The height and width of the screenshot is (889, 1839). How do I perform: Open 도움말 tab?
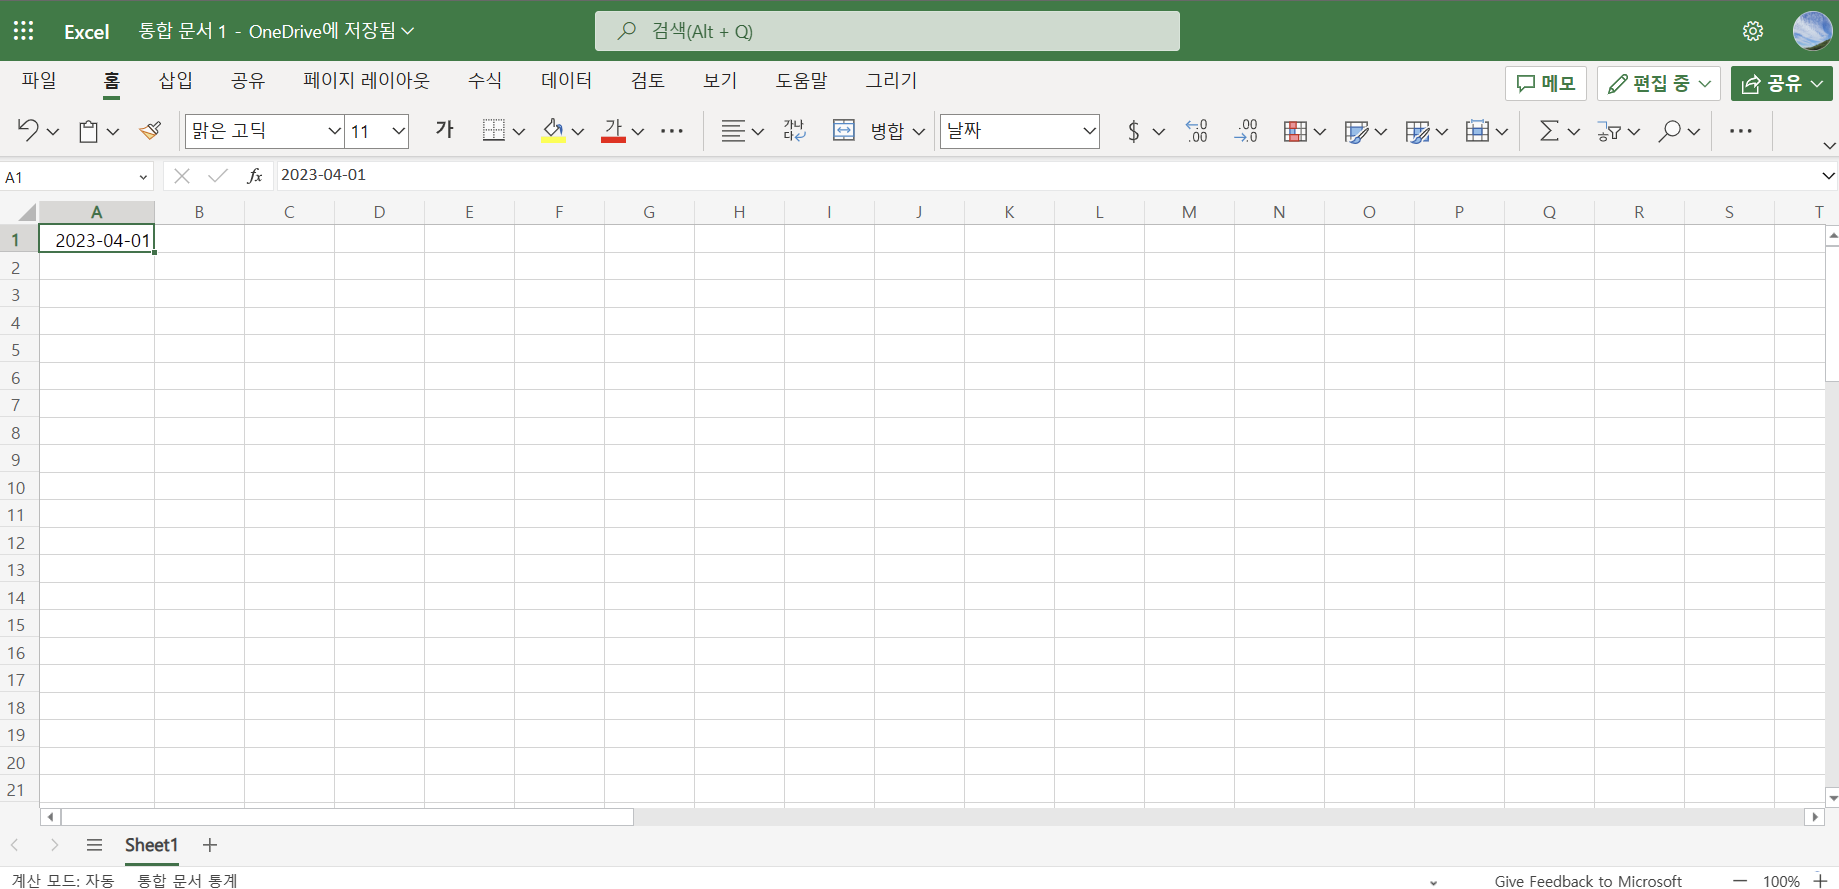[x=802, y=81]
